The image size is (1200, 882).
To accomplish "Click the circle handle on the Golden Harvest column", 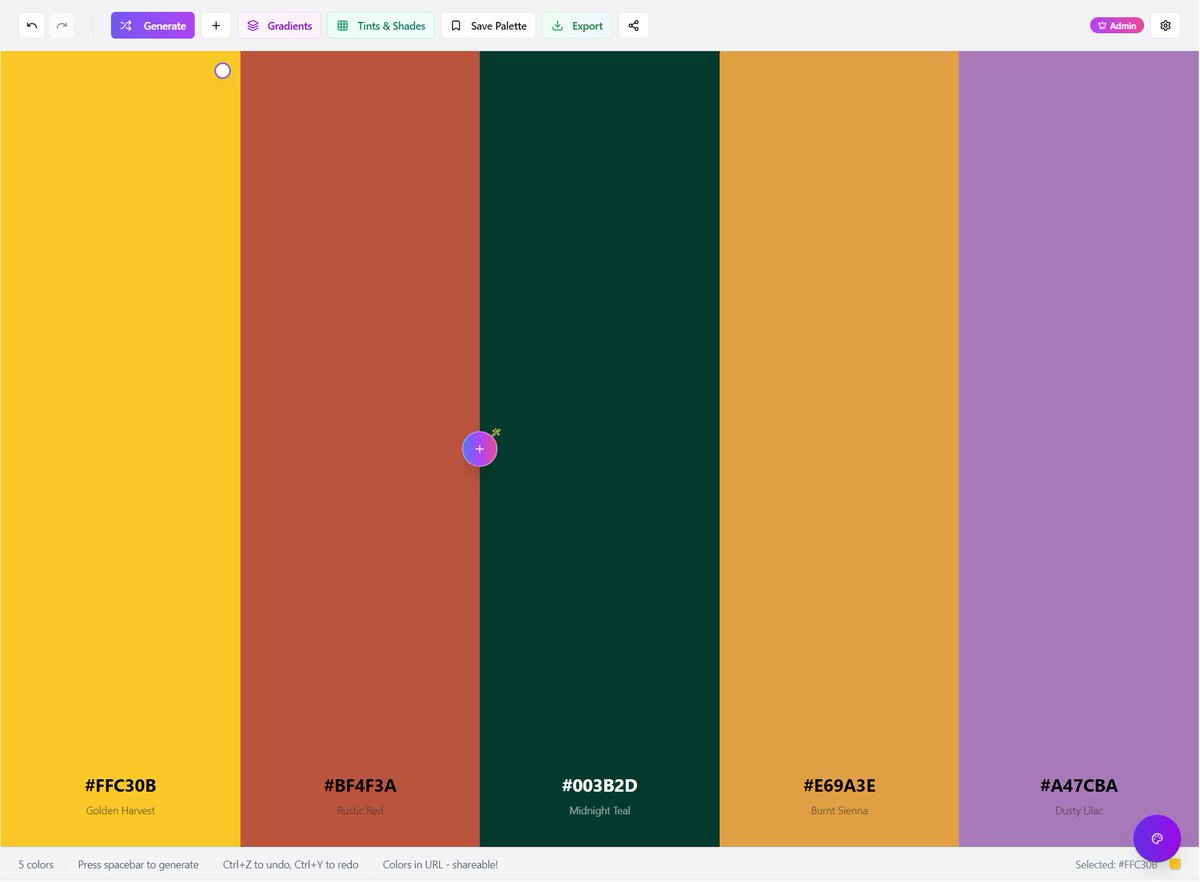I will (223, 71).
